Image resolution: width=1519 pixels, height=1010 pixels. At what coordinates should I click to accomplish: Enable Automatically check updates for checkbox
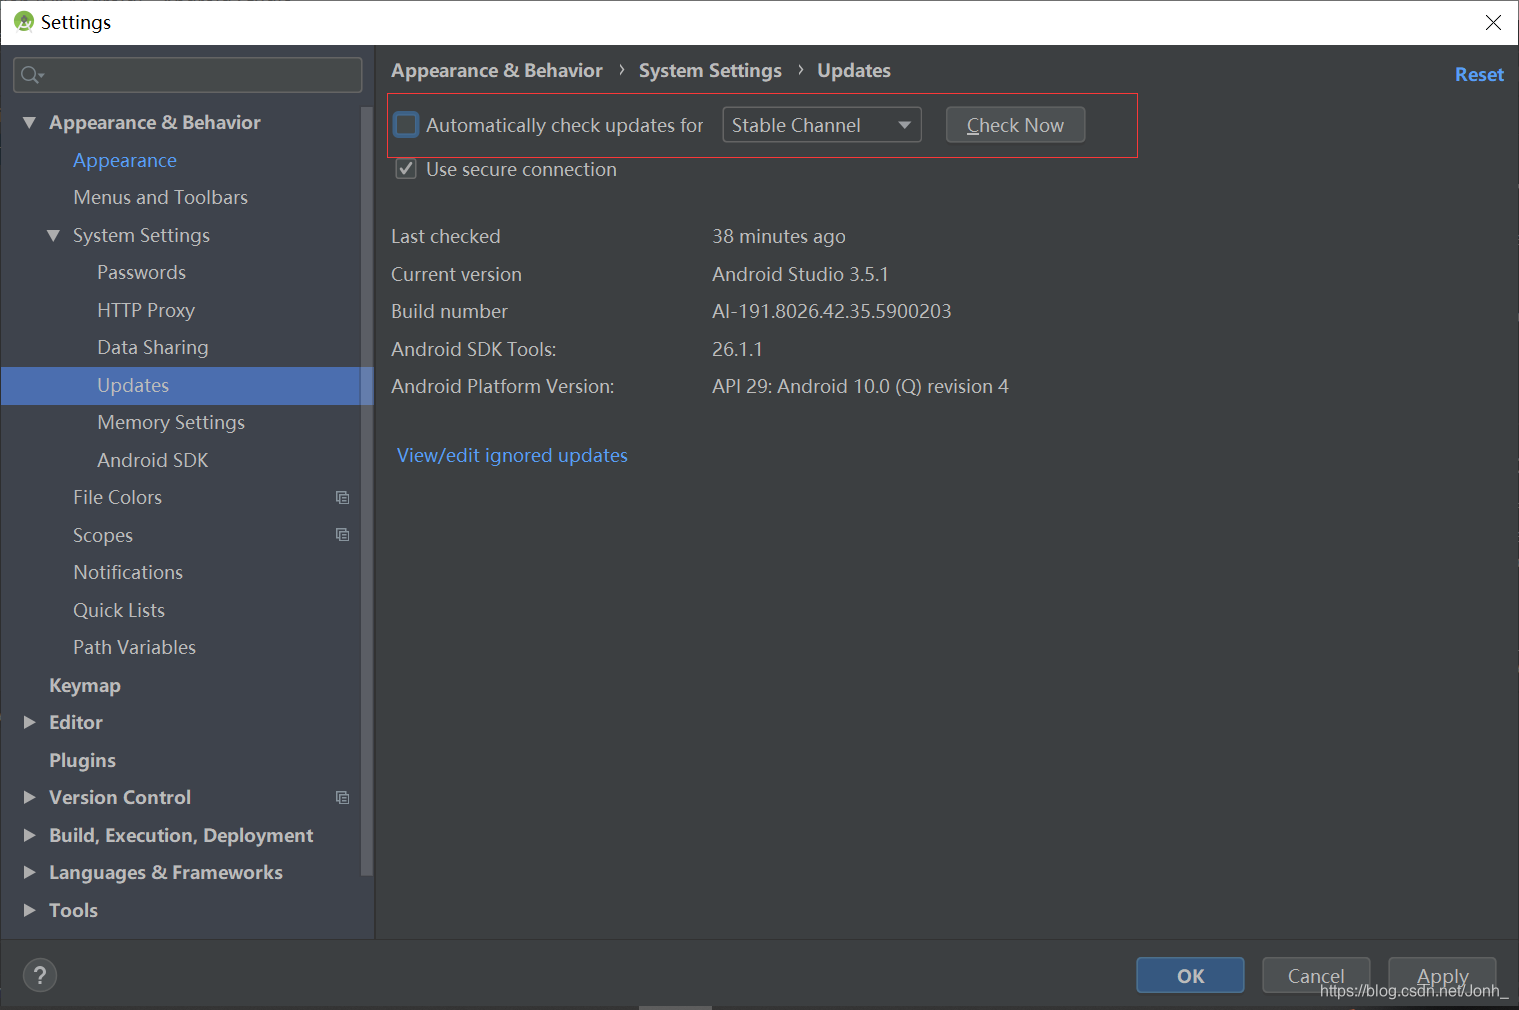pos(406,125)
